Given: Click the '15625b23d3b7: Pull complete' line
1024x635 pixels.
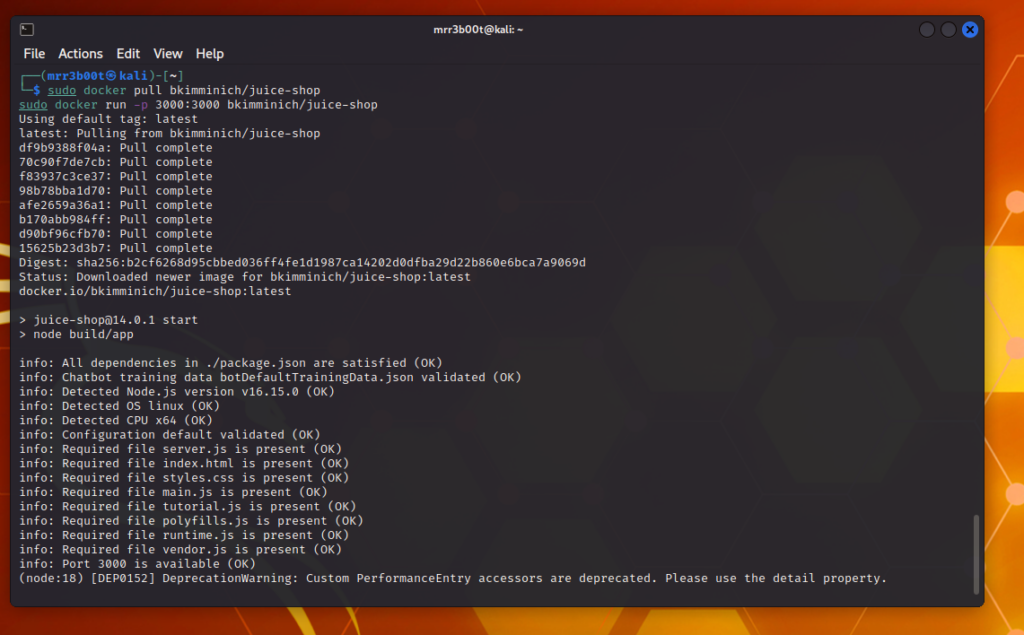Looking at the screenshot, I should tap(116, 248).
